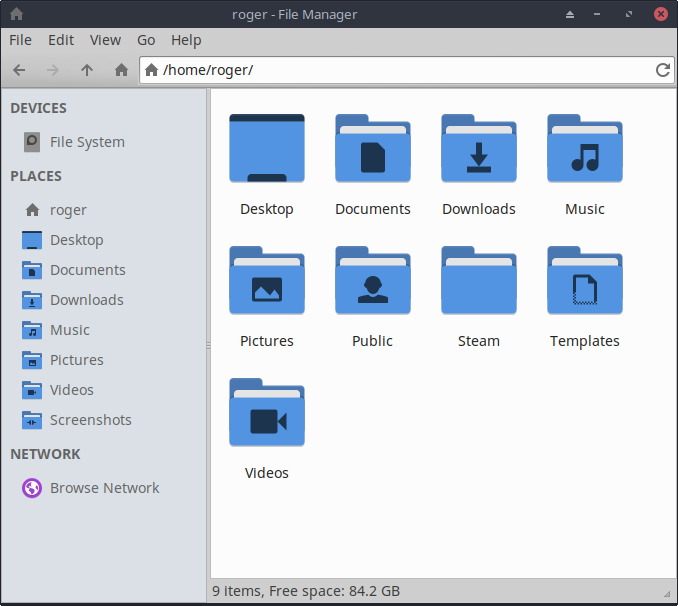Image resolution: width=678 pixels, height=606 pixels.
Task: Click the Documents label in the sidebar
Action: coord(88,270)
